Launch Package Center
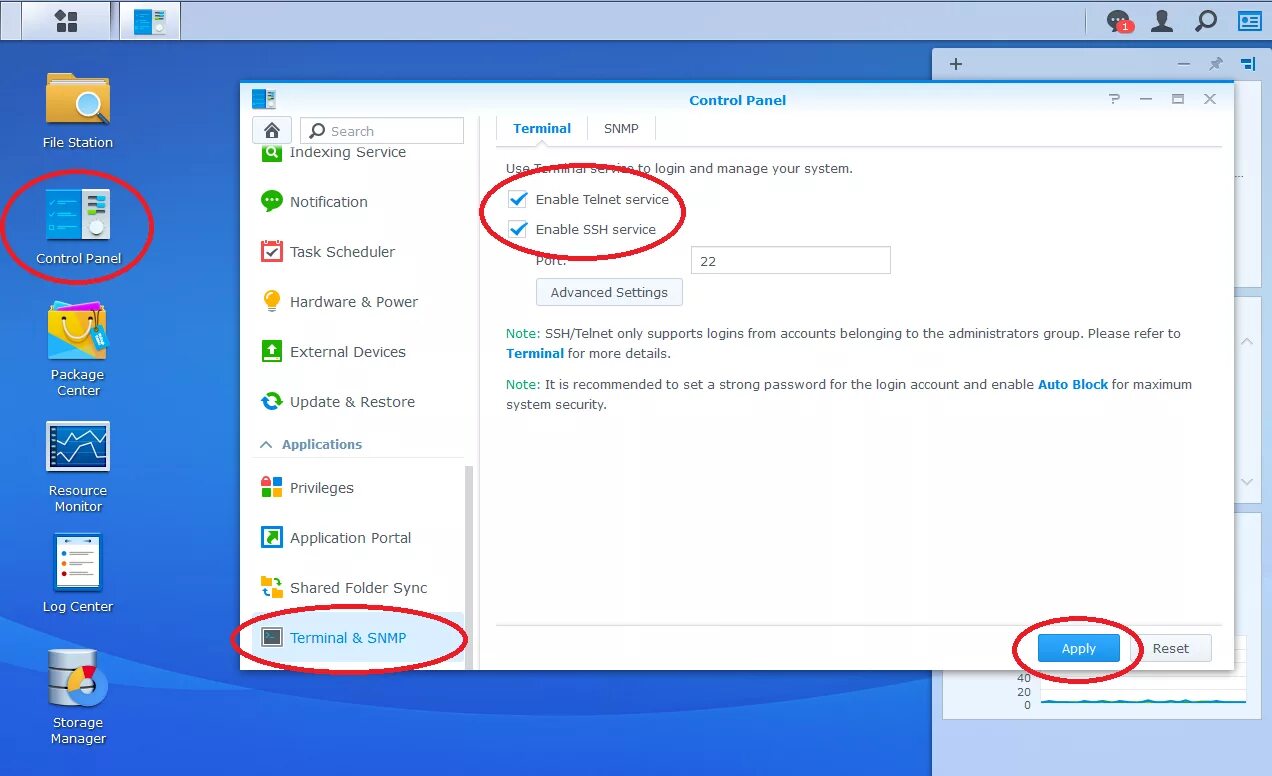Image resolution: width=1272 pixels, height=776 pixels. pyautogui.click(x=77, y=330)
